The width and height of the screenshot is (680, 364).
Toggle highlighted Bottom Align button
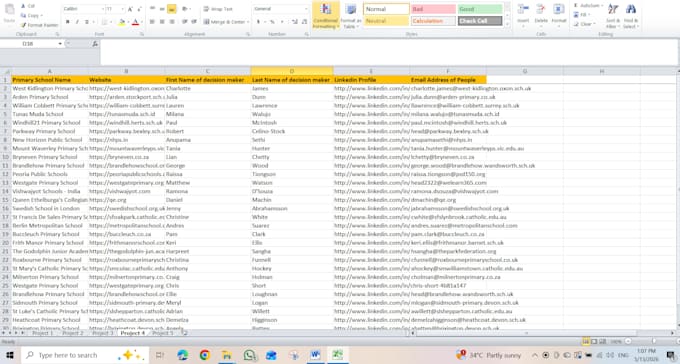pyautogui.click(x=172, y=9)
